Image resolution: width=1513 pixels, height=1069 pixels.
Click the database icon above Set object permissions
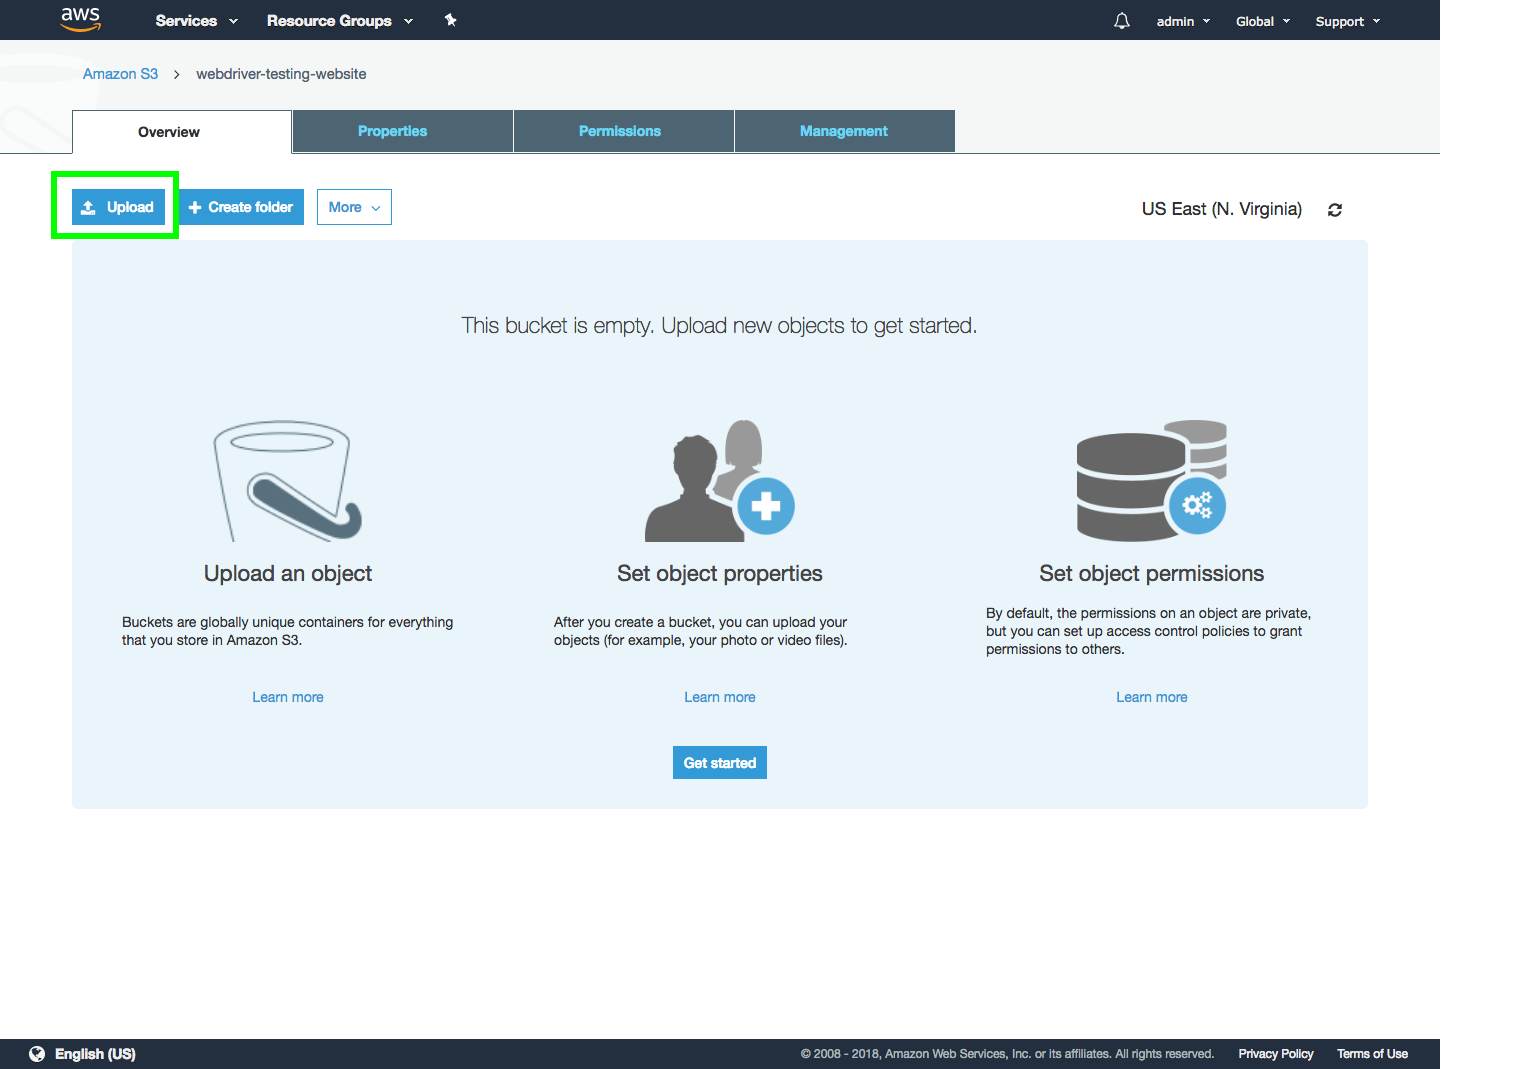(1151, 481)
